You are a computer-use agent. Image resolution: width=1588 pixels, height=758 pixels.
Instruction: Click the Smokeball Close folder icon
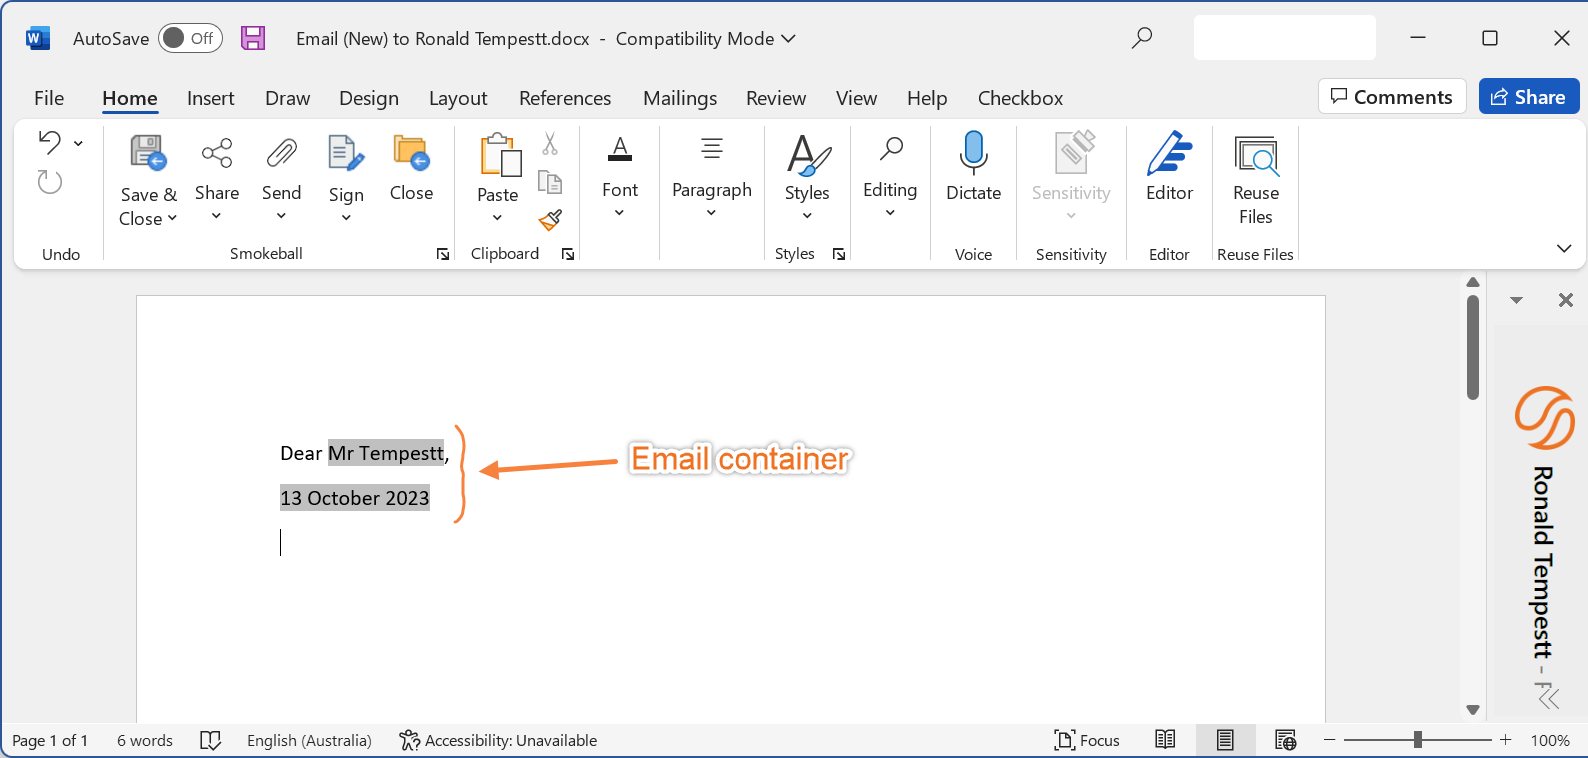[411, 154]
